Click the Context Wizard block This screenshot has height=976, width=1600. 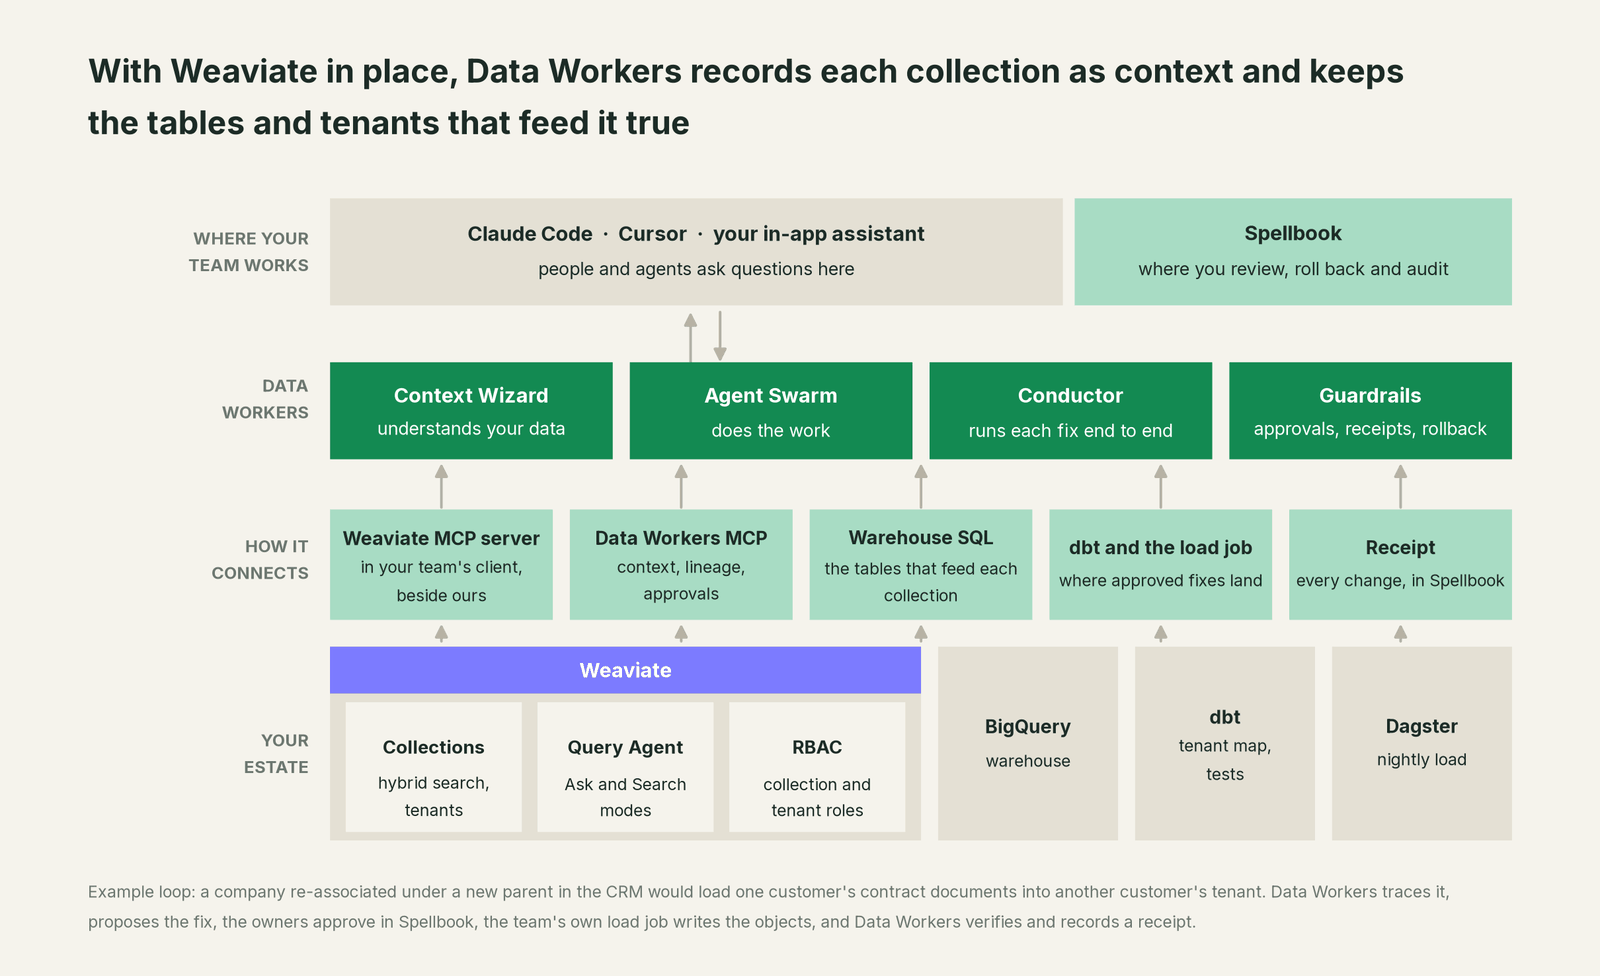coord(471,411)
